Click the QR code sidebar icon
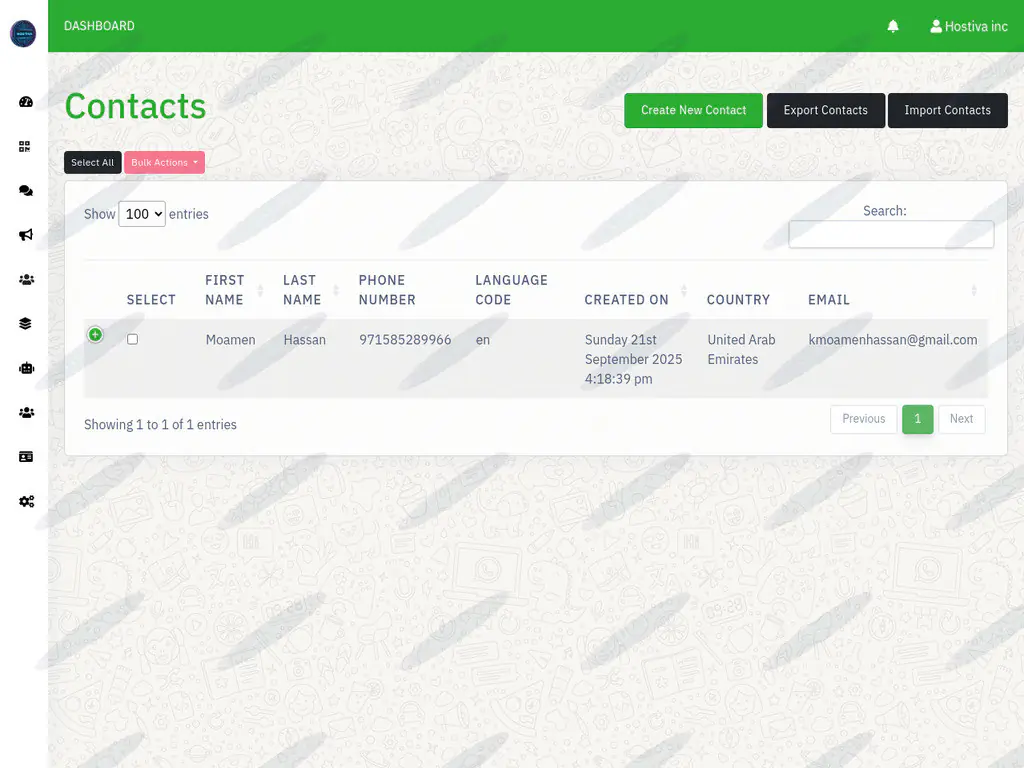Screen dimensions: 1024x768 coord(26,146)
